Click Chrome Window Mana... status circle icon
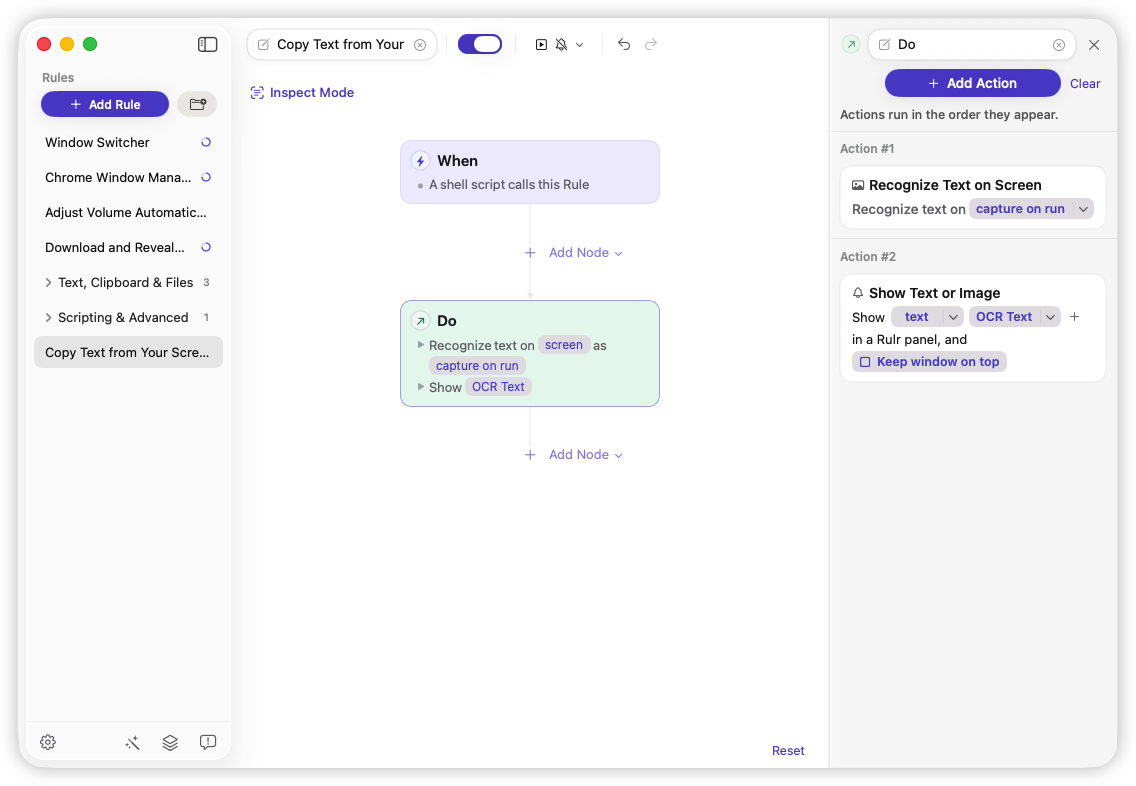Viewport: 1136px width, 786px height. (x=206, y=177)
